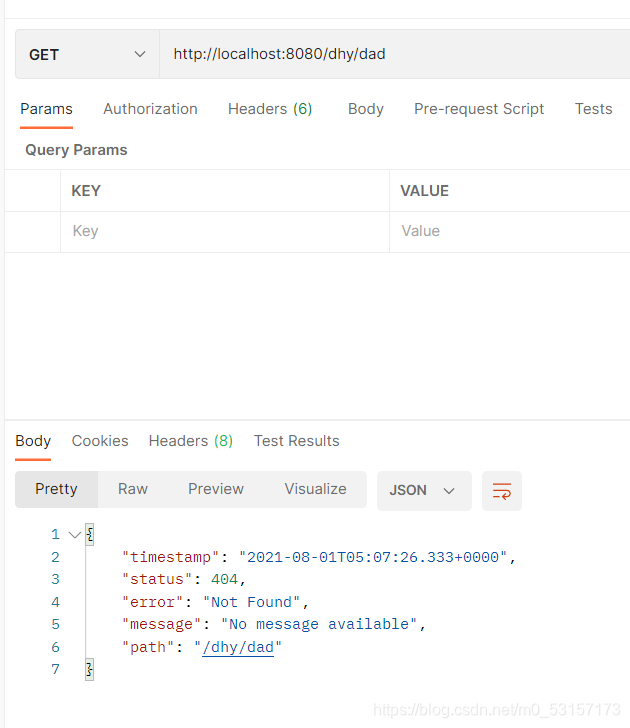The height and width of the screenshot is (728, 630).
Task: Open Pre-request Script tab
Action: tap(479, 109)
